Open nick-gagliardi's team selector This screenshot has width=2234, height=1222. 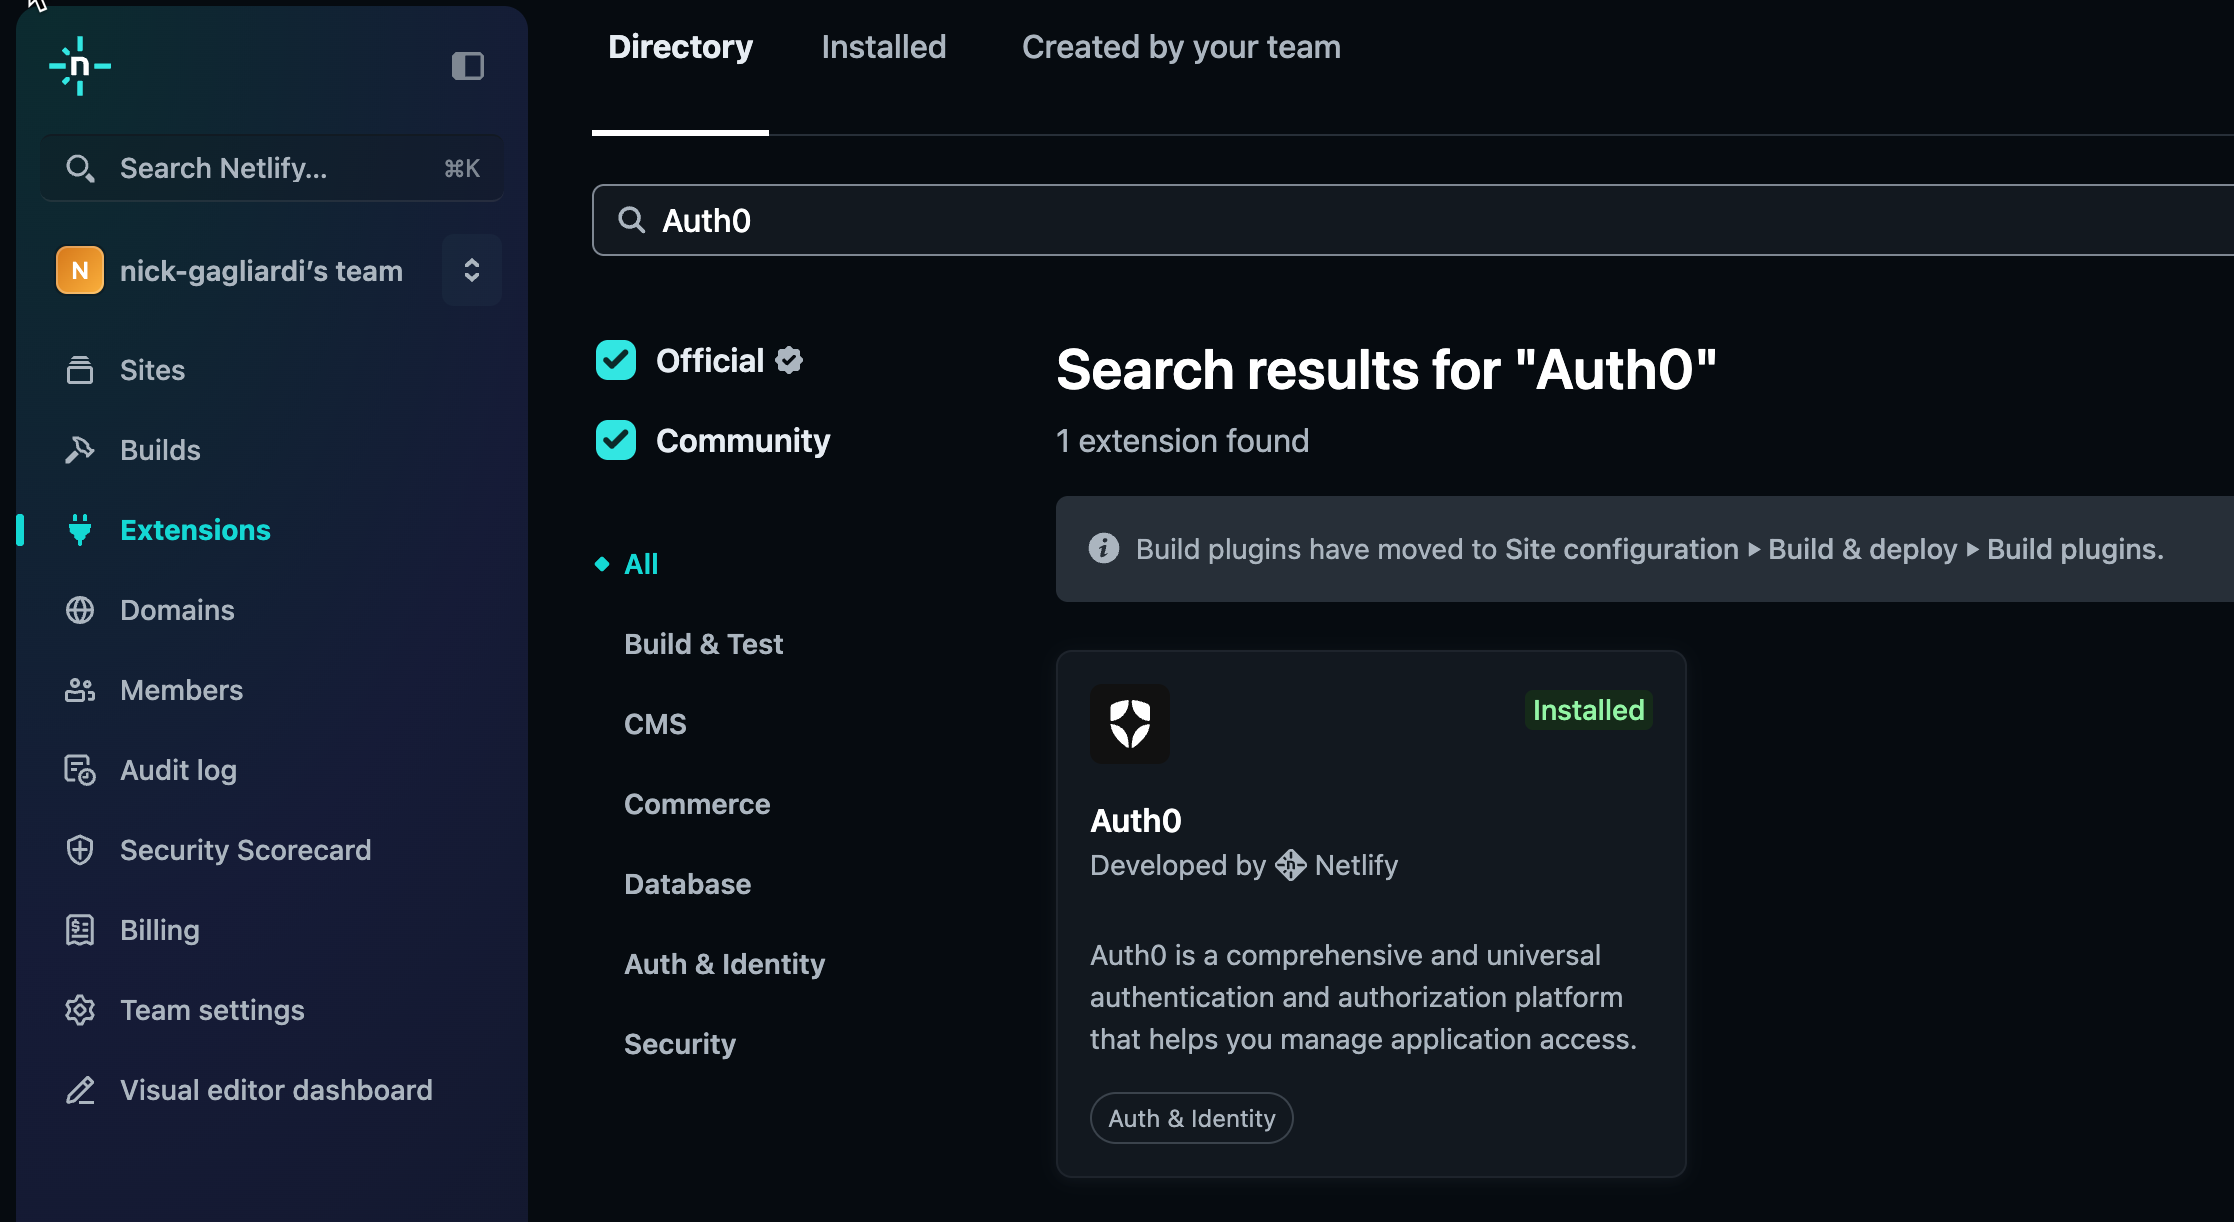pyautogui.click(x=260, y=271)
